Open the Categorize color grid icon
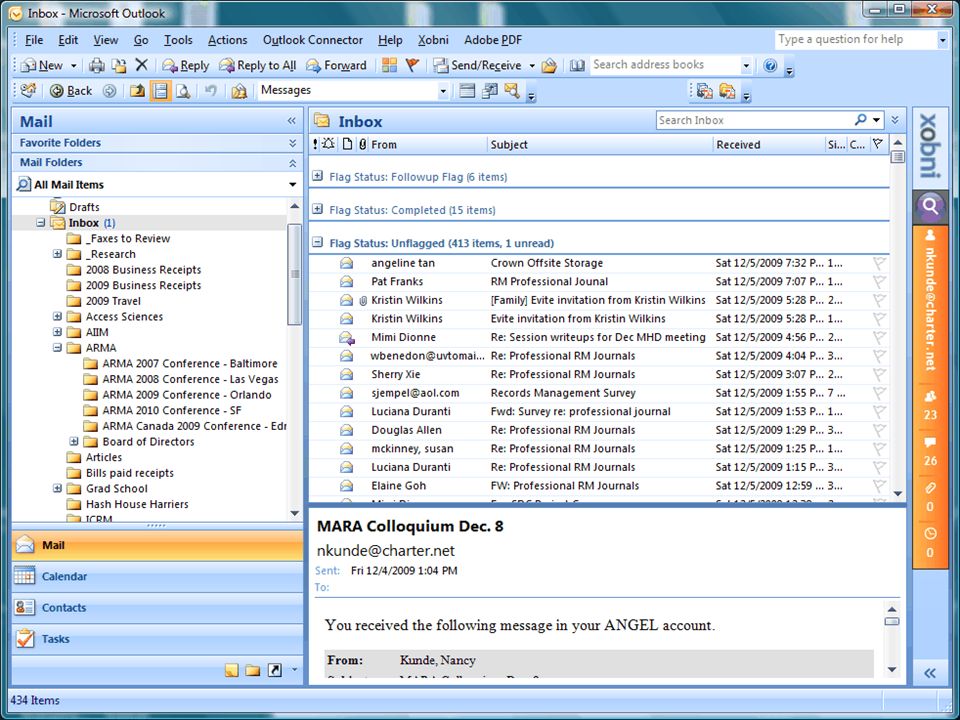Screen dimensions: 960x720 (x=389, y=65)
